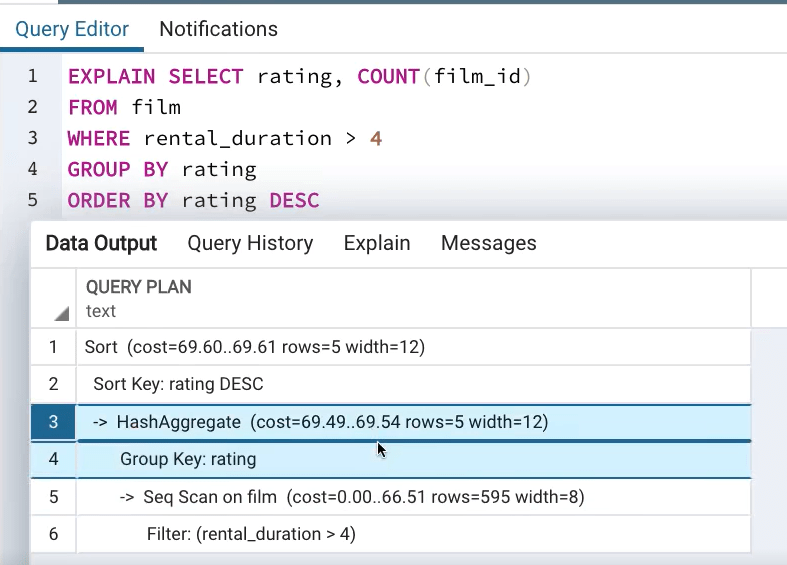Image resolution: width=787 pixels, height=565 pixels.
Task: Click the EXPLAIN keyword in editor line 1
Action: (x=111, y=77)
